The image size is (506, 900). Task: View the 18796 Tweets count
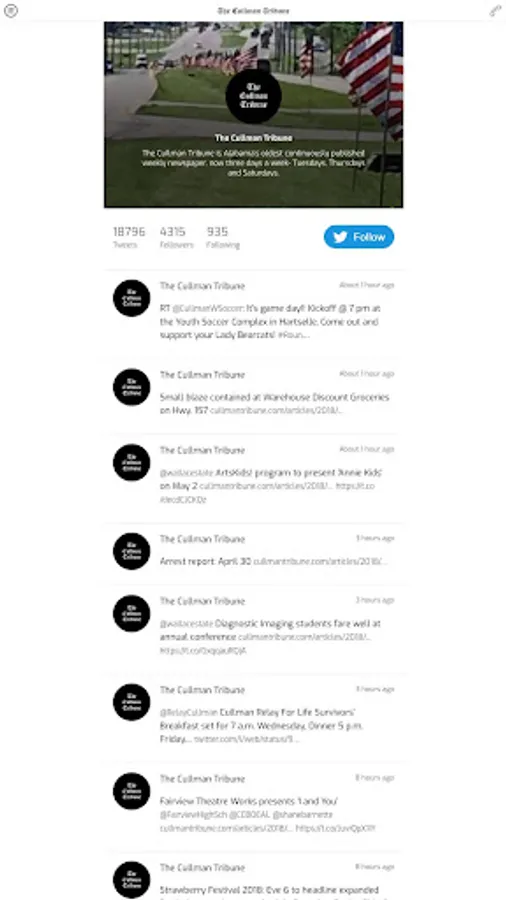[129, 238]
